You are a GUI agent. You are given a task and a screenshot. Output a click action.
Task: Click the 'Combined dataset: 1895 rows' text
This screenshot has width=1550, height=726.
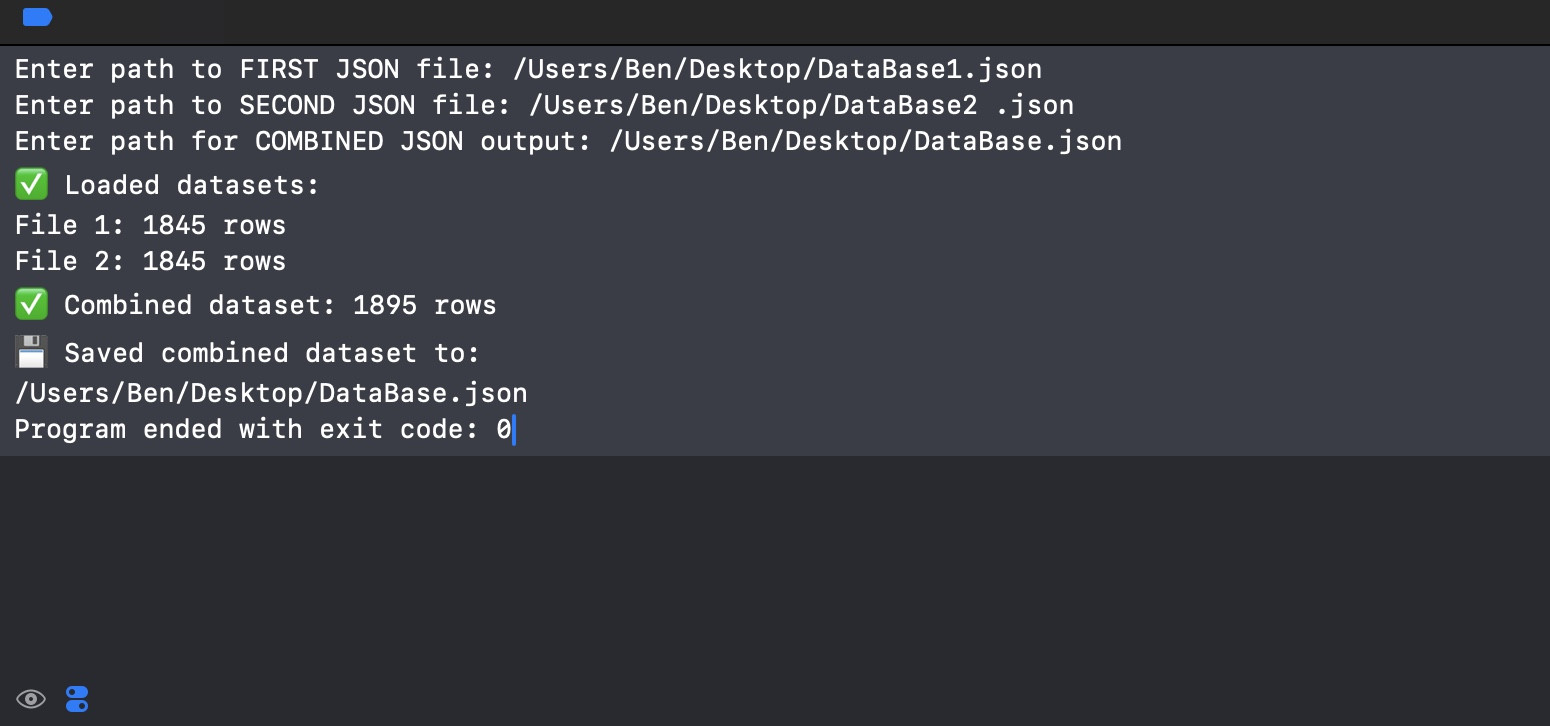(280, 305)
